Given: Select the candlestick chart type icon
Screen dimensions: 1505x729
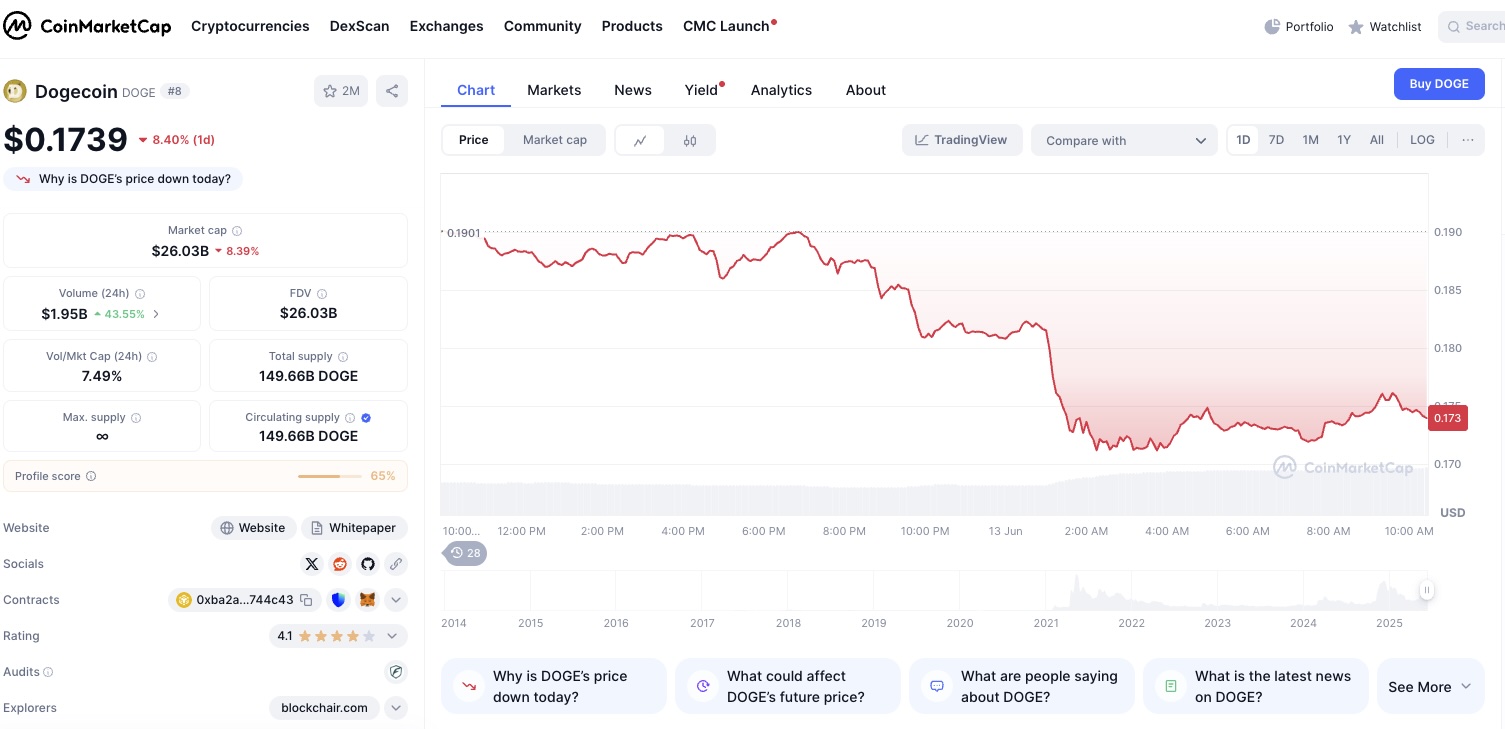Looking at the screenshot, I should [690, 141].
